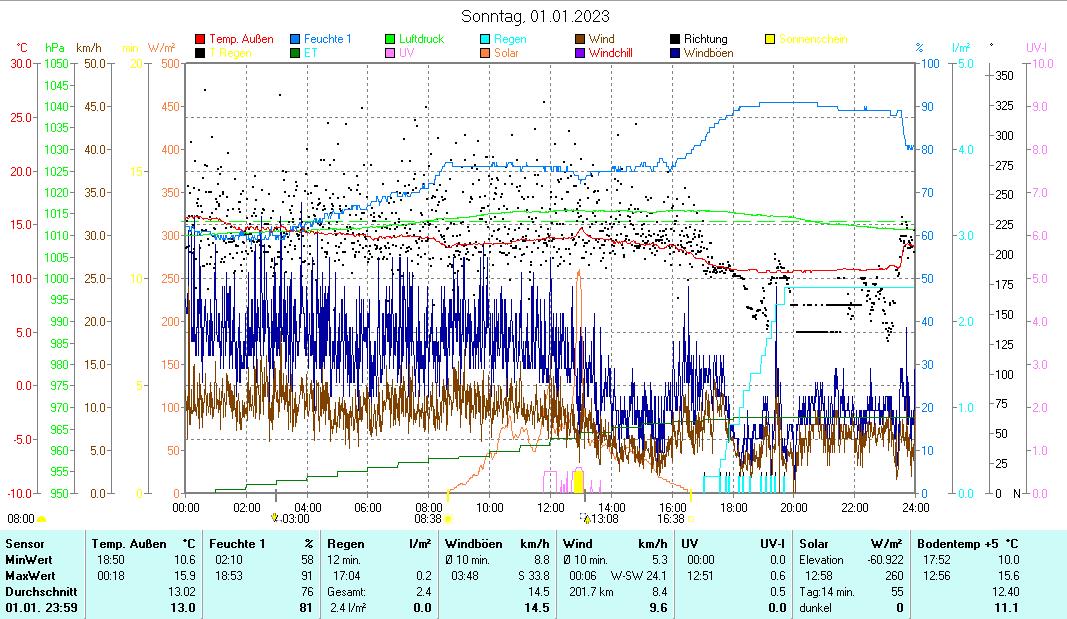
Task: Click the pink UV legend swatch
Action: coord(390,53)
